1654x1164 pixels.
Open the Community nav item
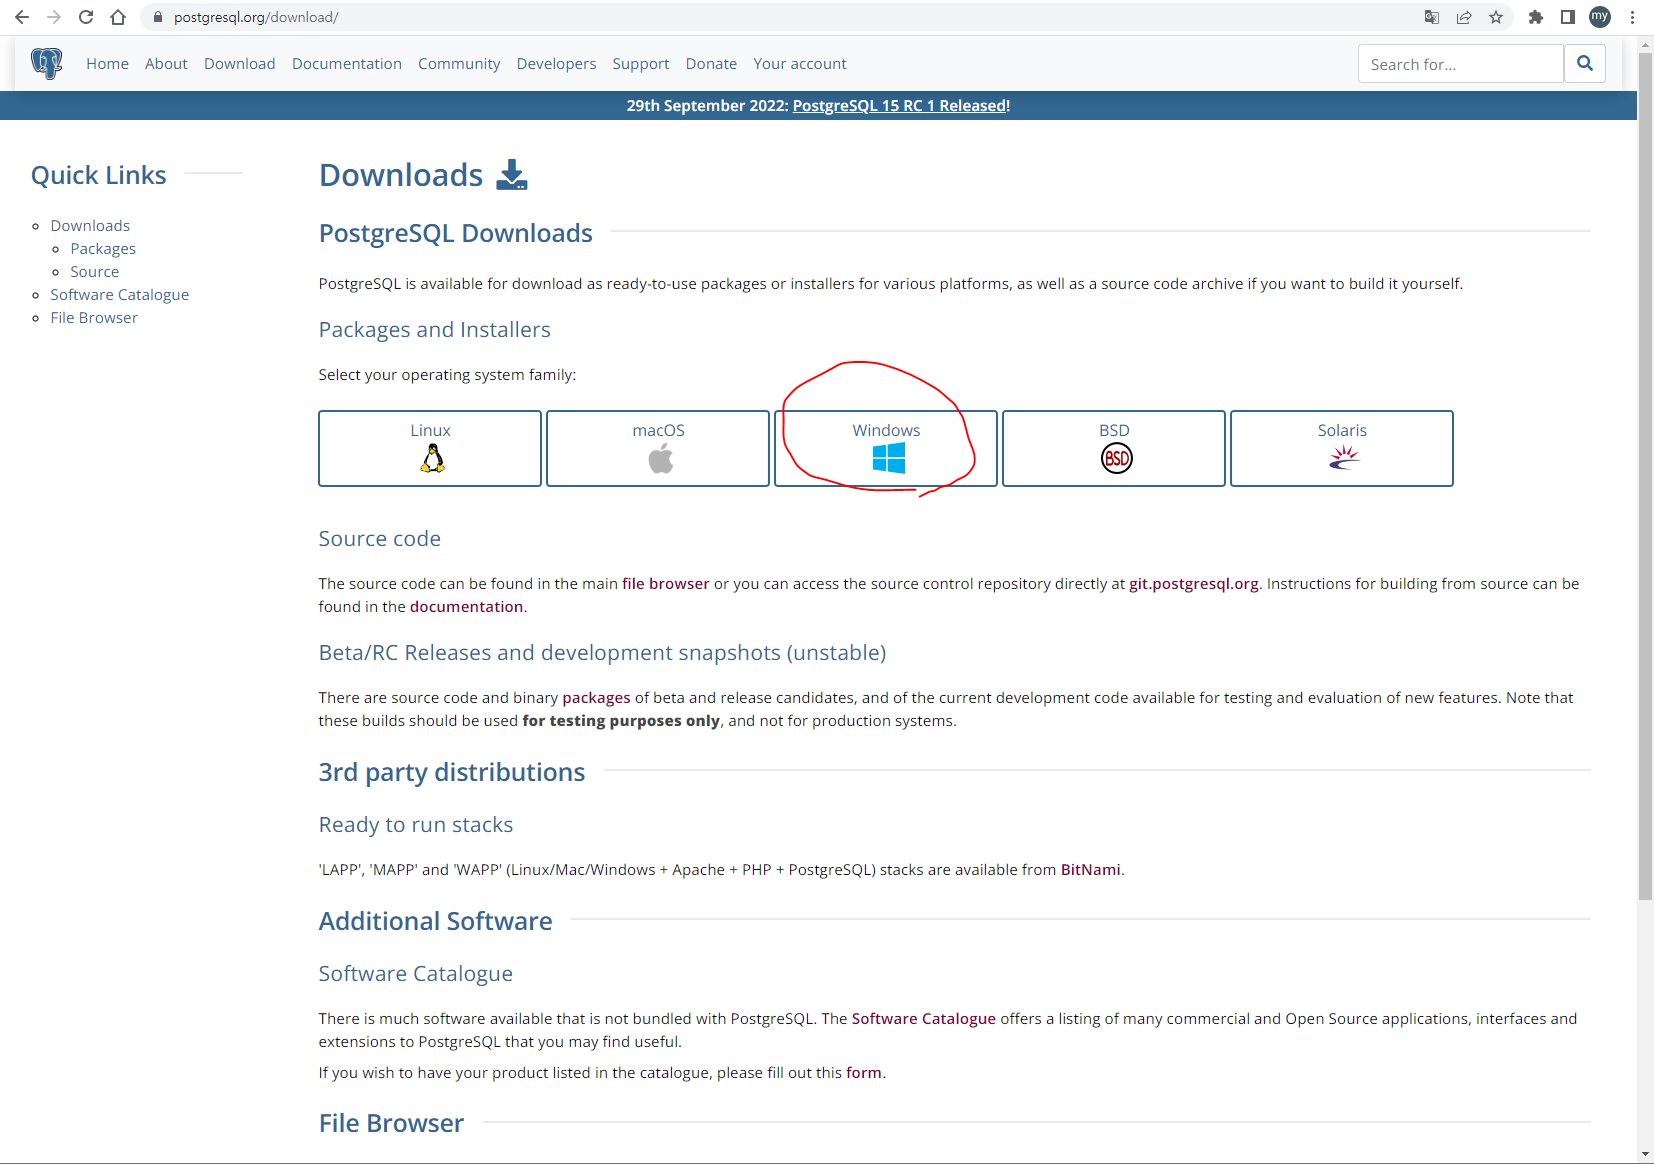click(x=459, y=64)
